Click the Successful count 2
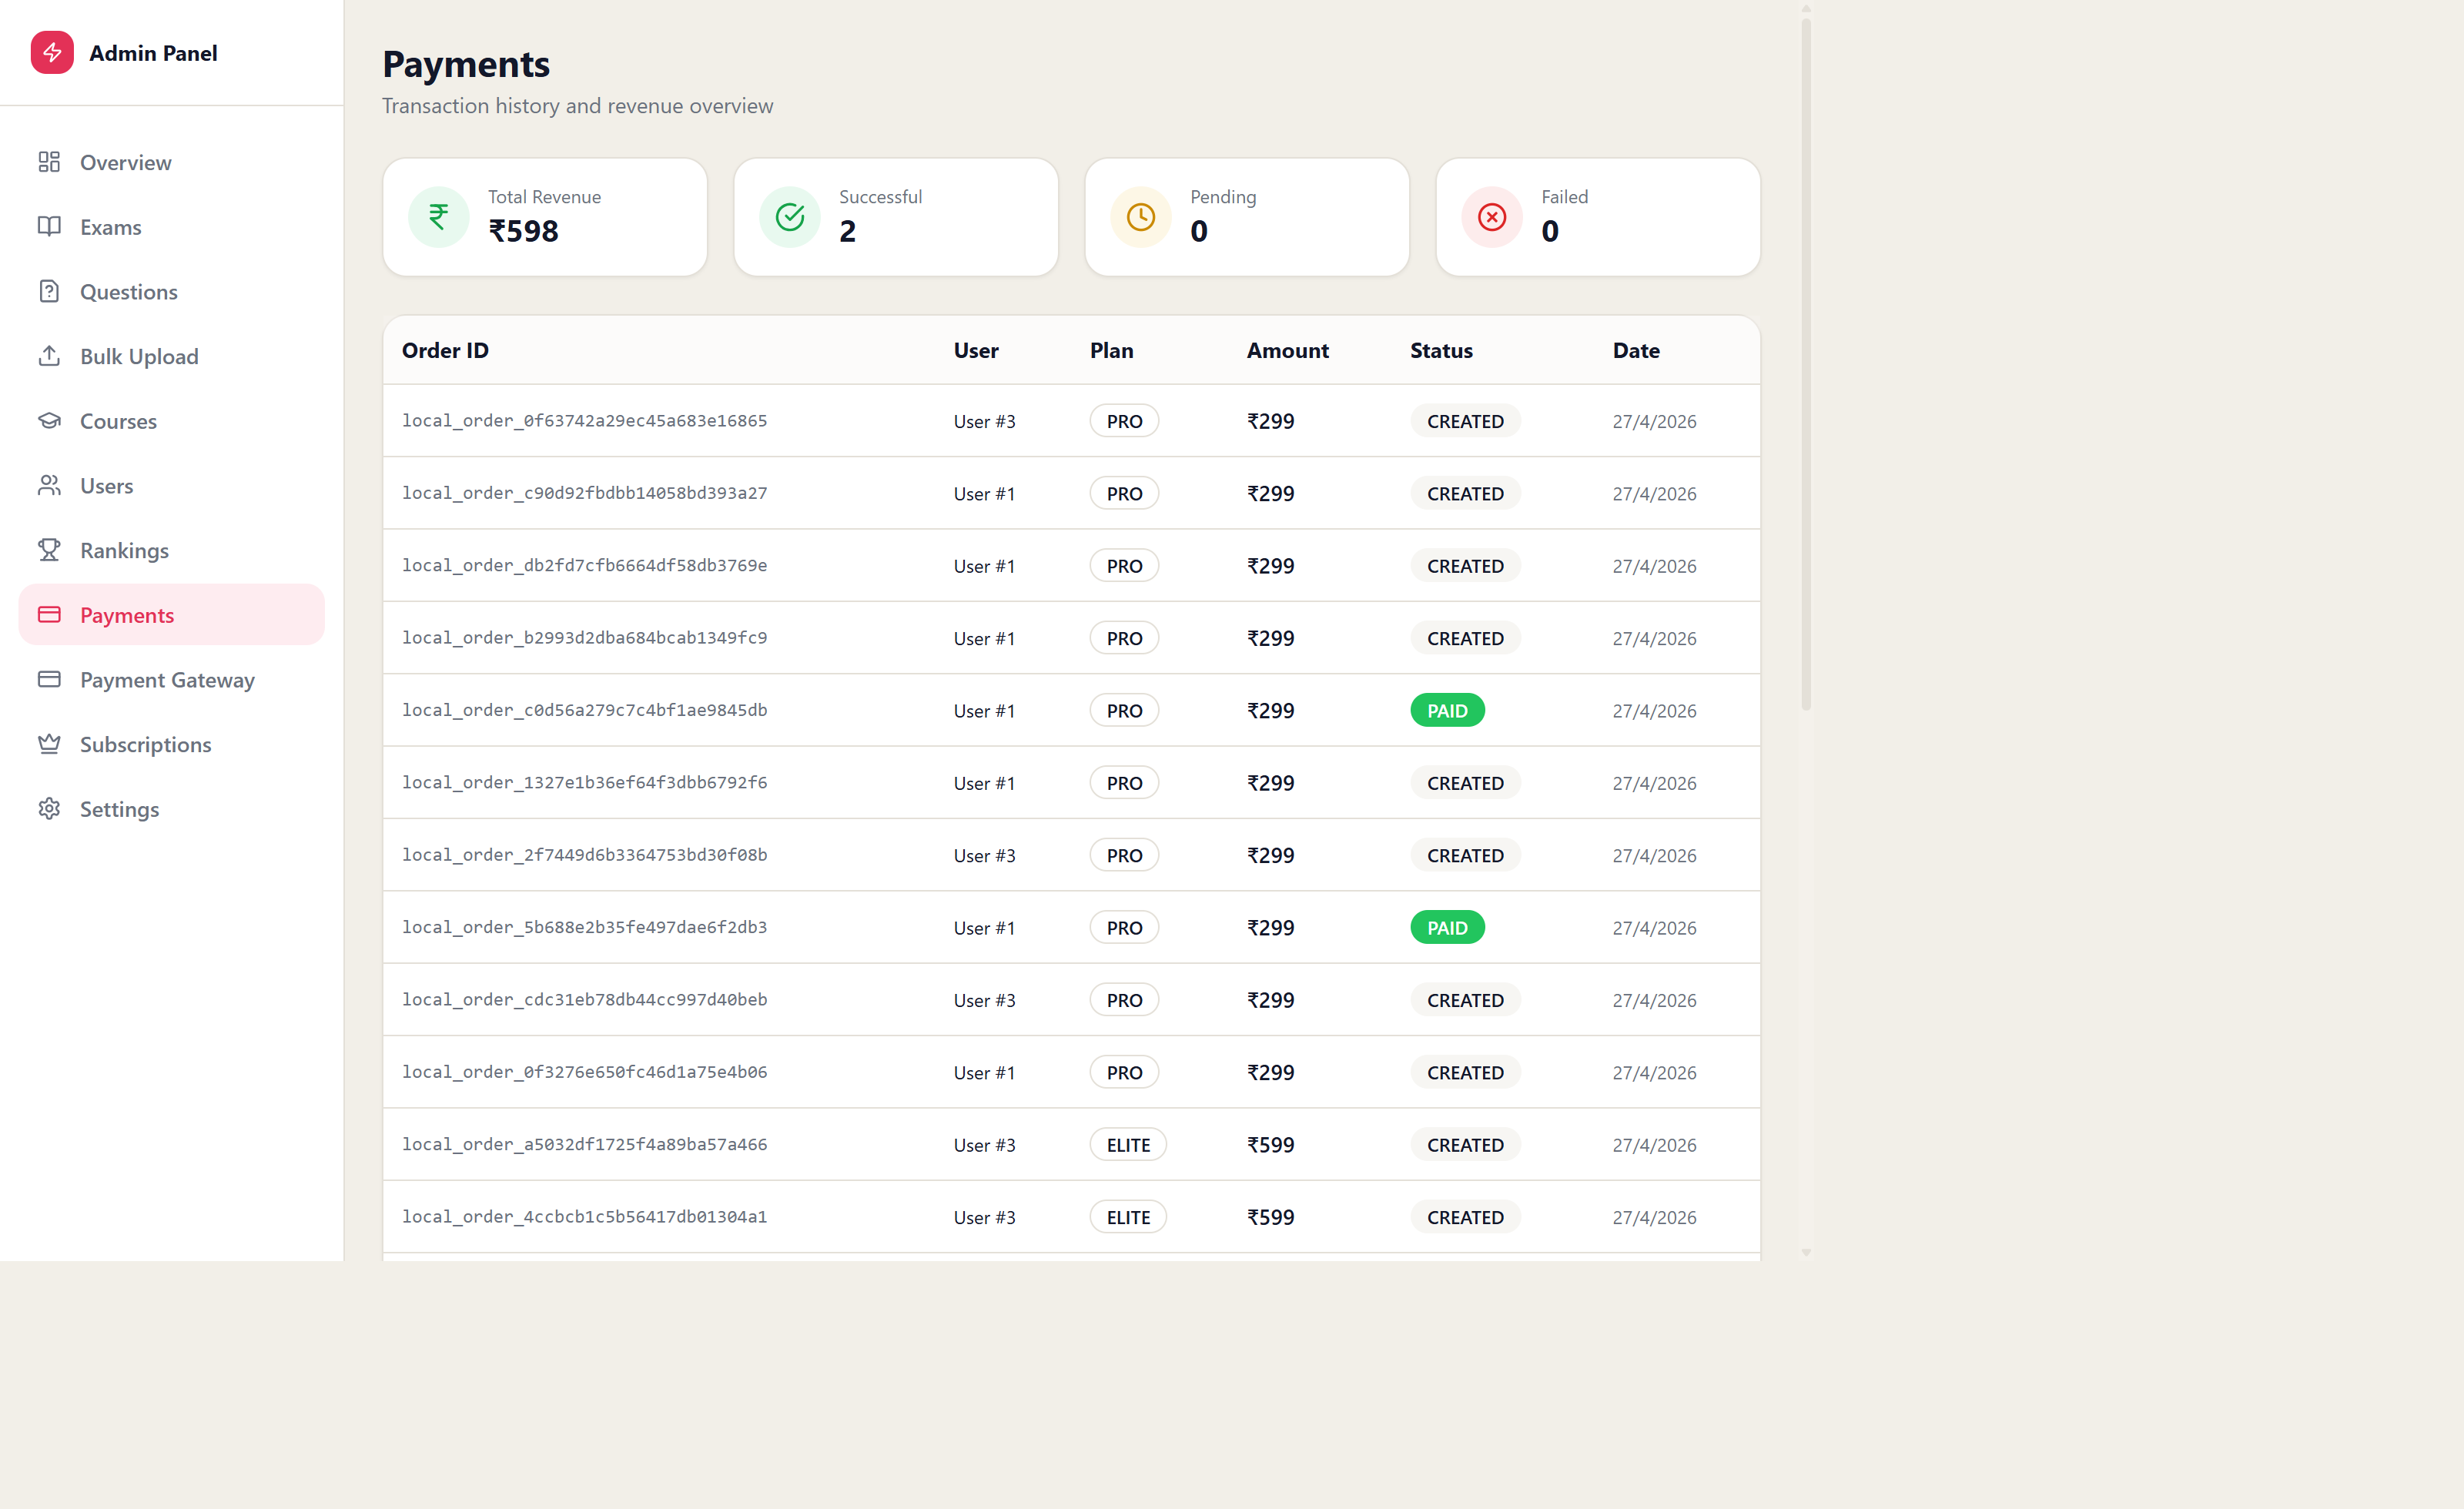 tap(847, 231)
